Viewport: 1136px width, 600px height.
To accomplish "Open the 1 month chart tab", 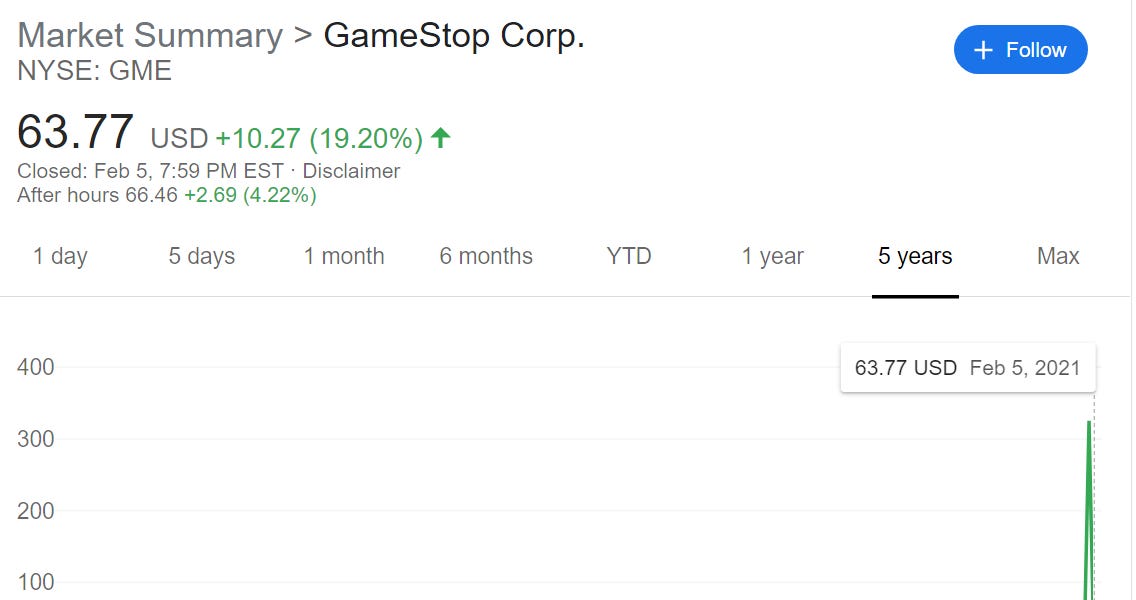I will 344,256.
